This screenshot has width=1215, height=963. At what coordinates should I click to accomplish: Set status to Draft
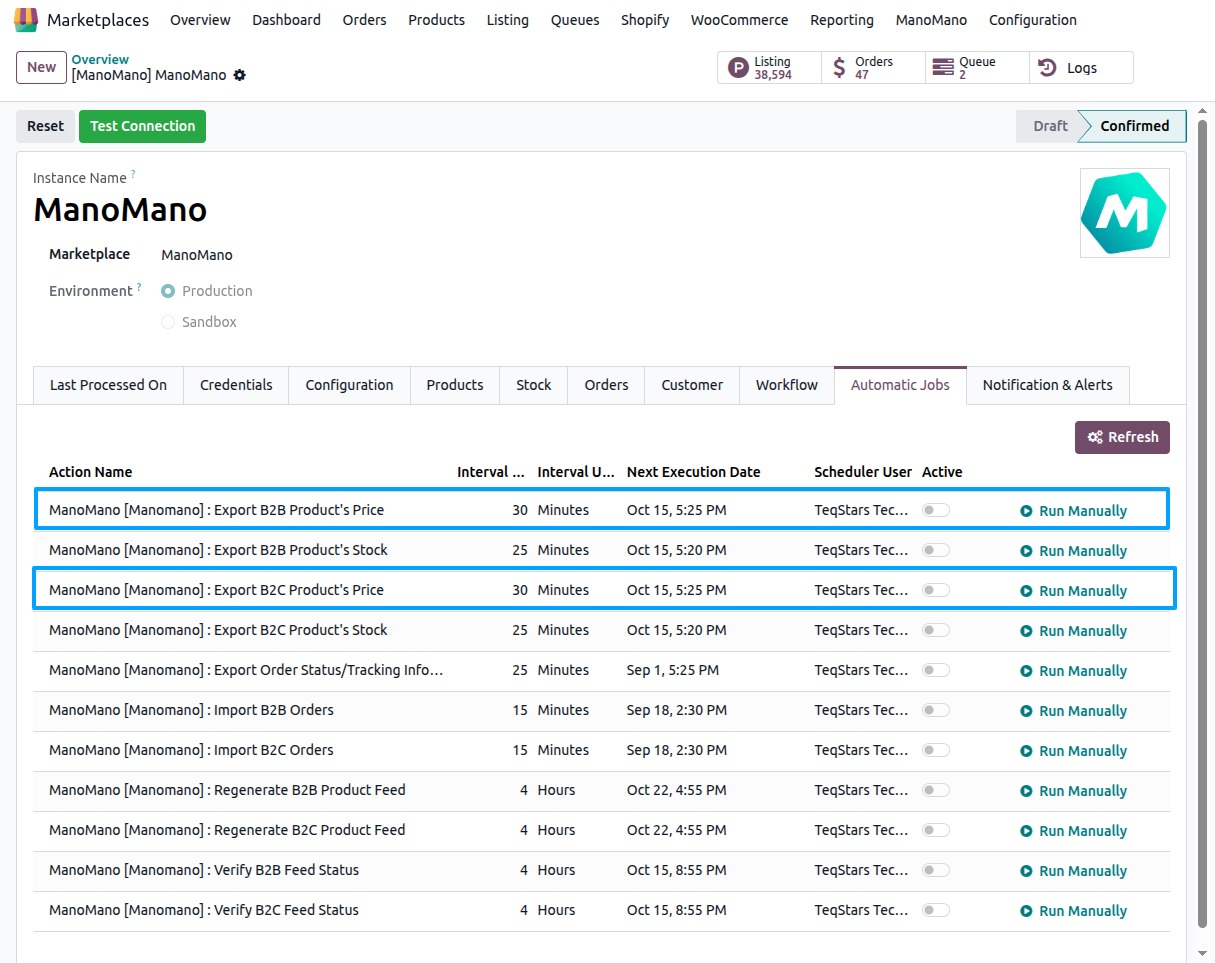pyautogui.click(x=1049, y=126)
